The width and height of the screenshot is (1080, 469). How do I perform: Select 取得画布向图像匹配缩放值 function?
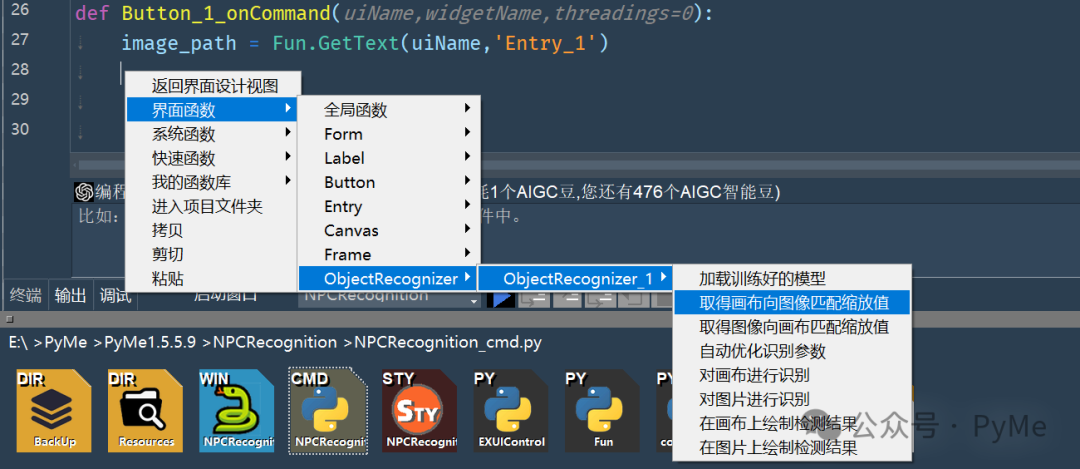[x=792, y=302]
